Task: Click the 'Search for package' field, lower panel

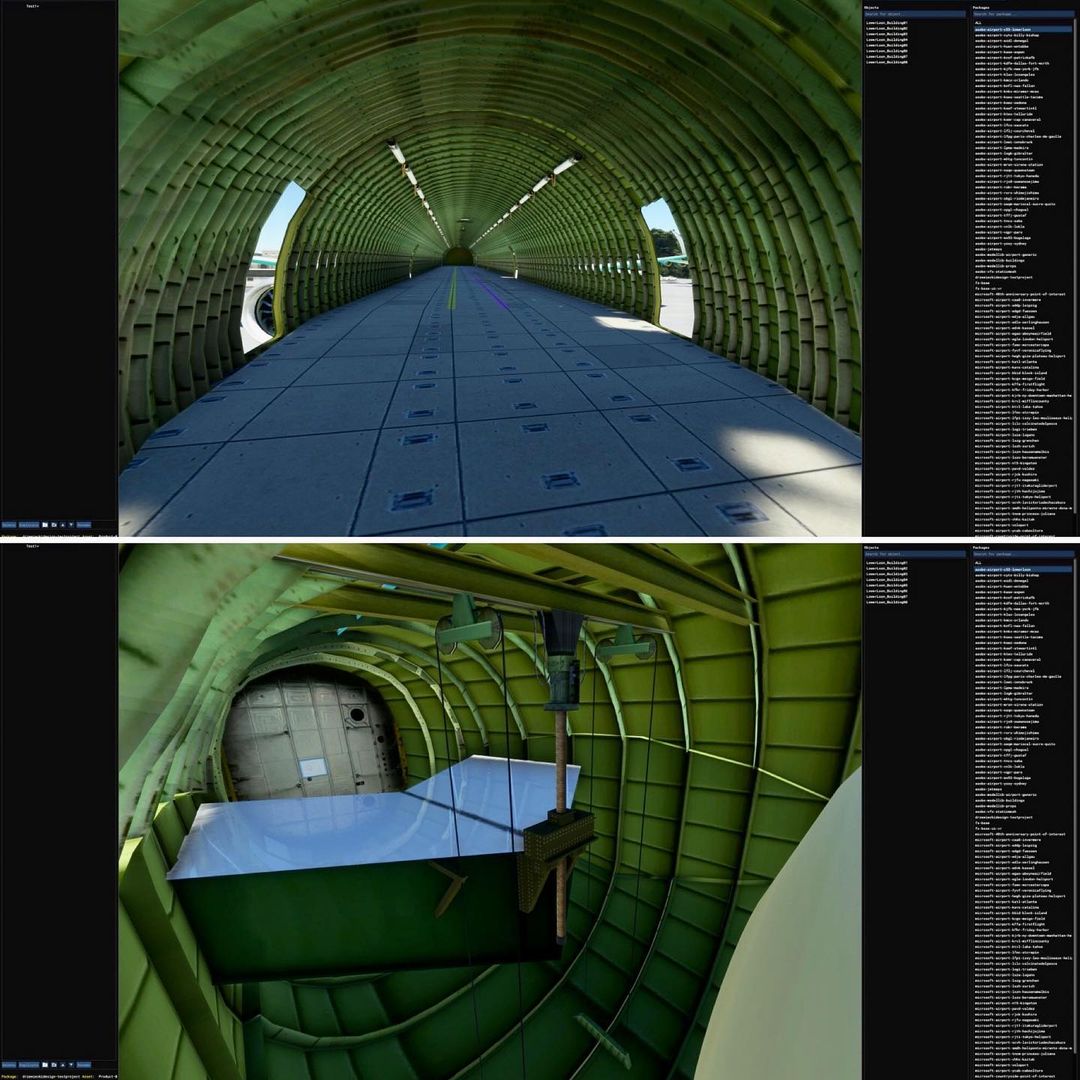Action: click(1022, 554)
